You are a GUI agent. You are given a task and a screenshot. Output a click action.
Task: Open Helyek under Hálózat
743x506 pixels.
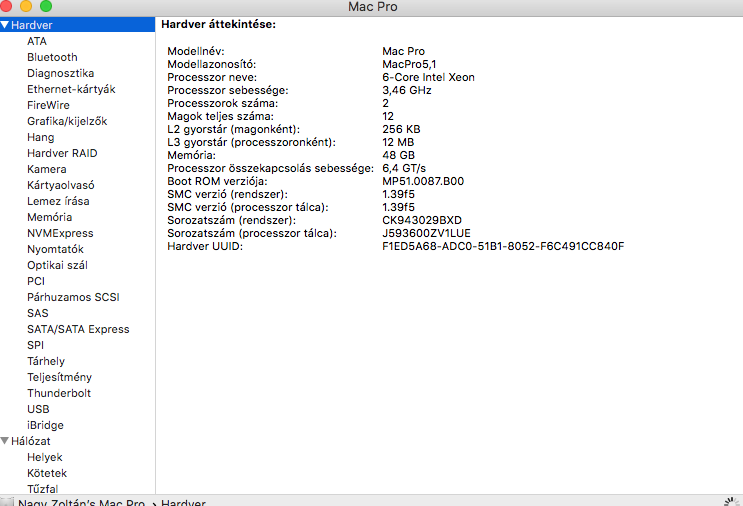pos(45,457)
